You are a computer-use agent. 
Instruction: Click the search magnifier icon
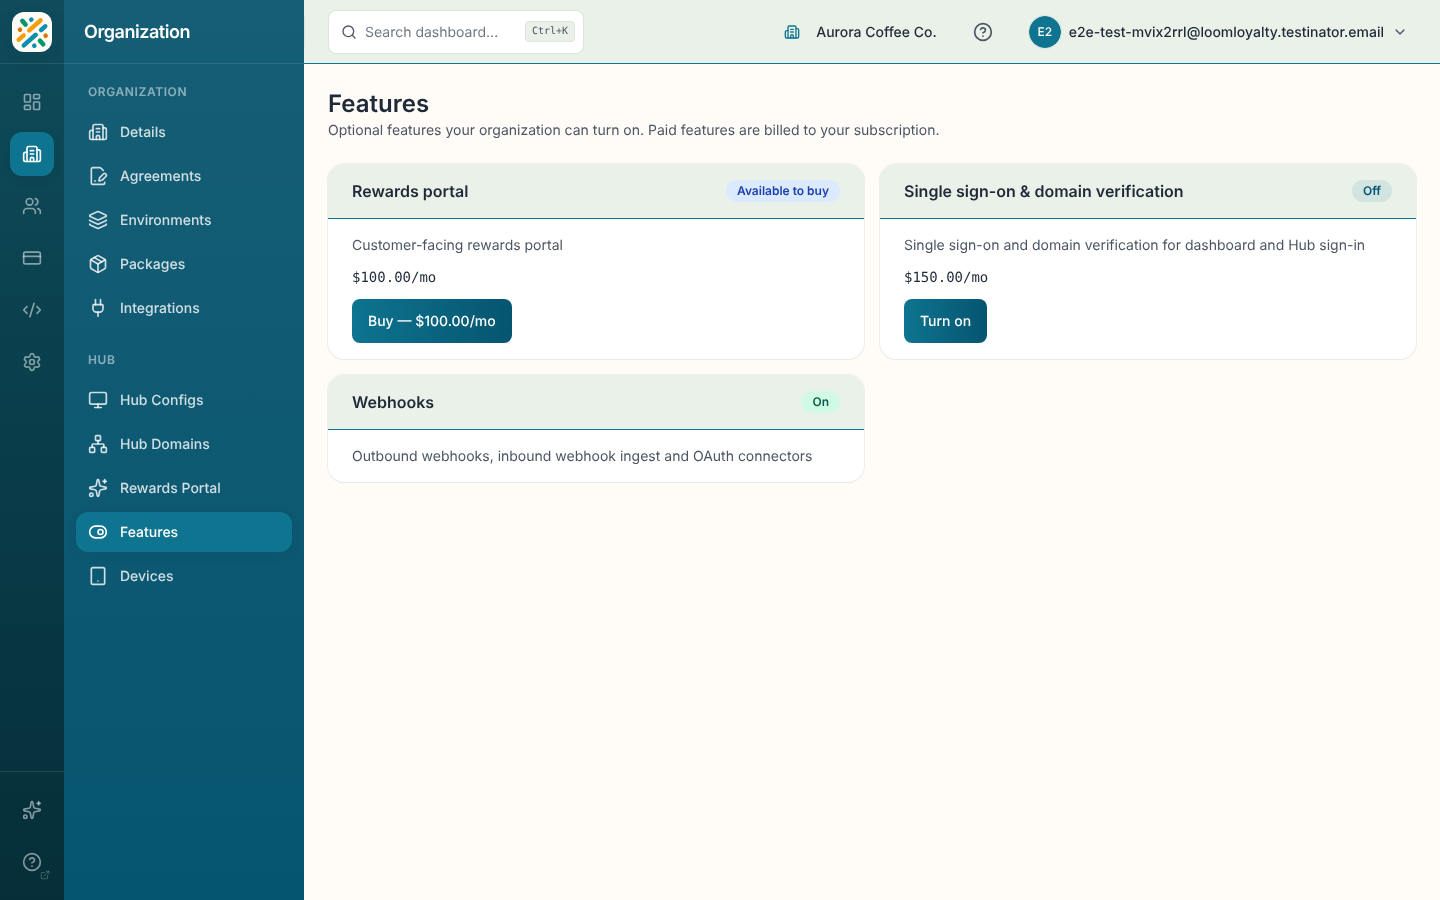[x=349, y=32]
